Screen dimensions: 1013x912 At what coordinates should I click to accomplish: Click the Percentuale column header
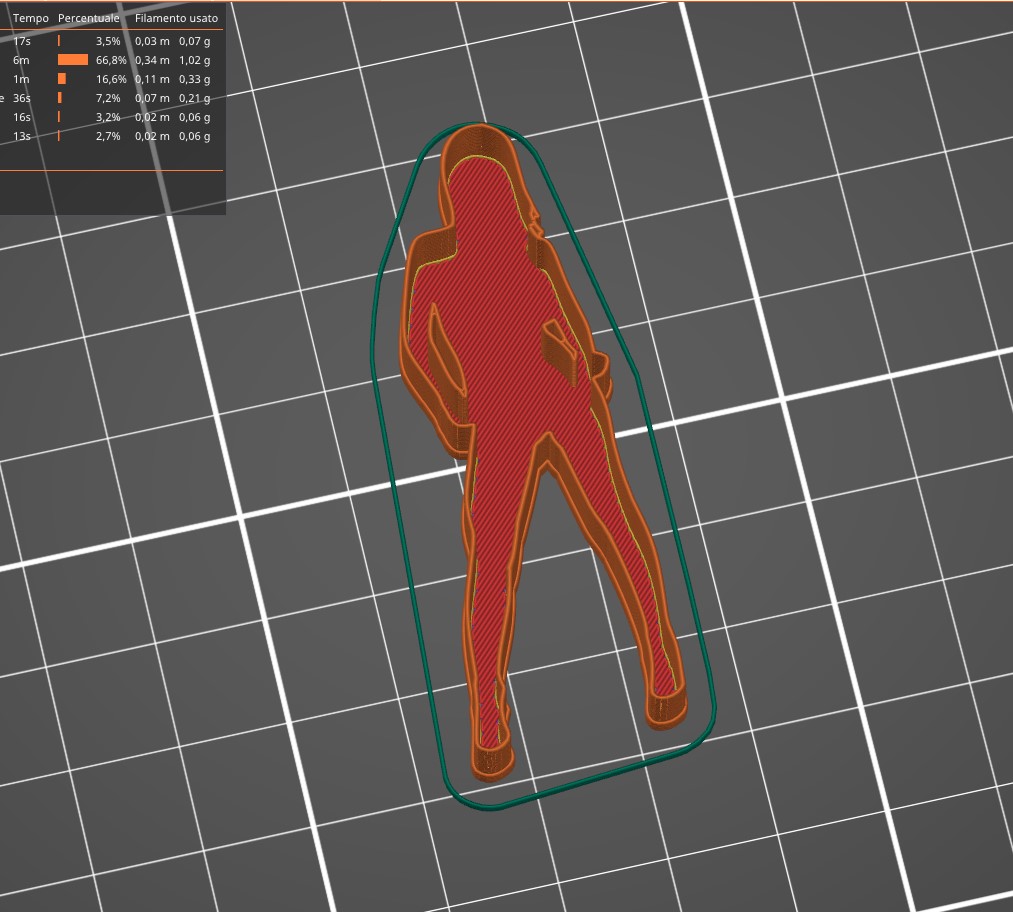coord(89,17)
